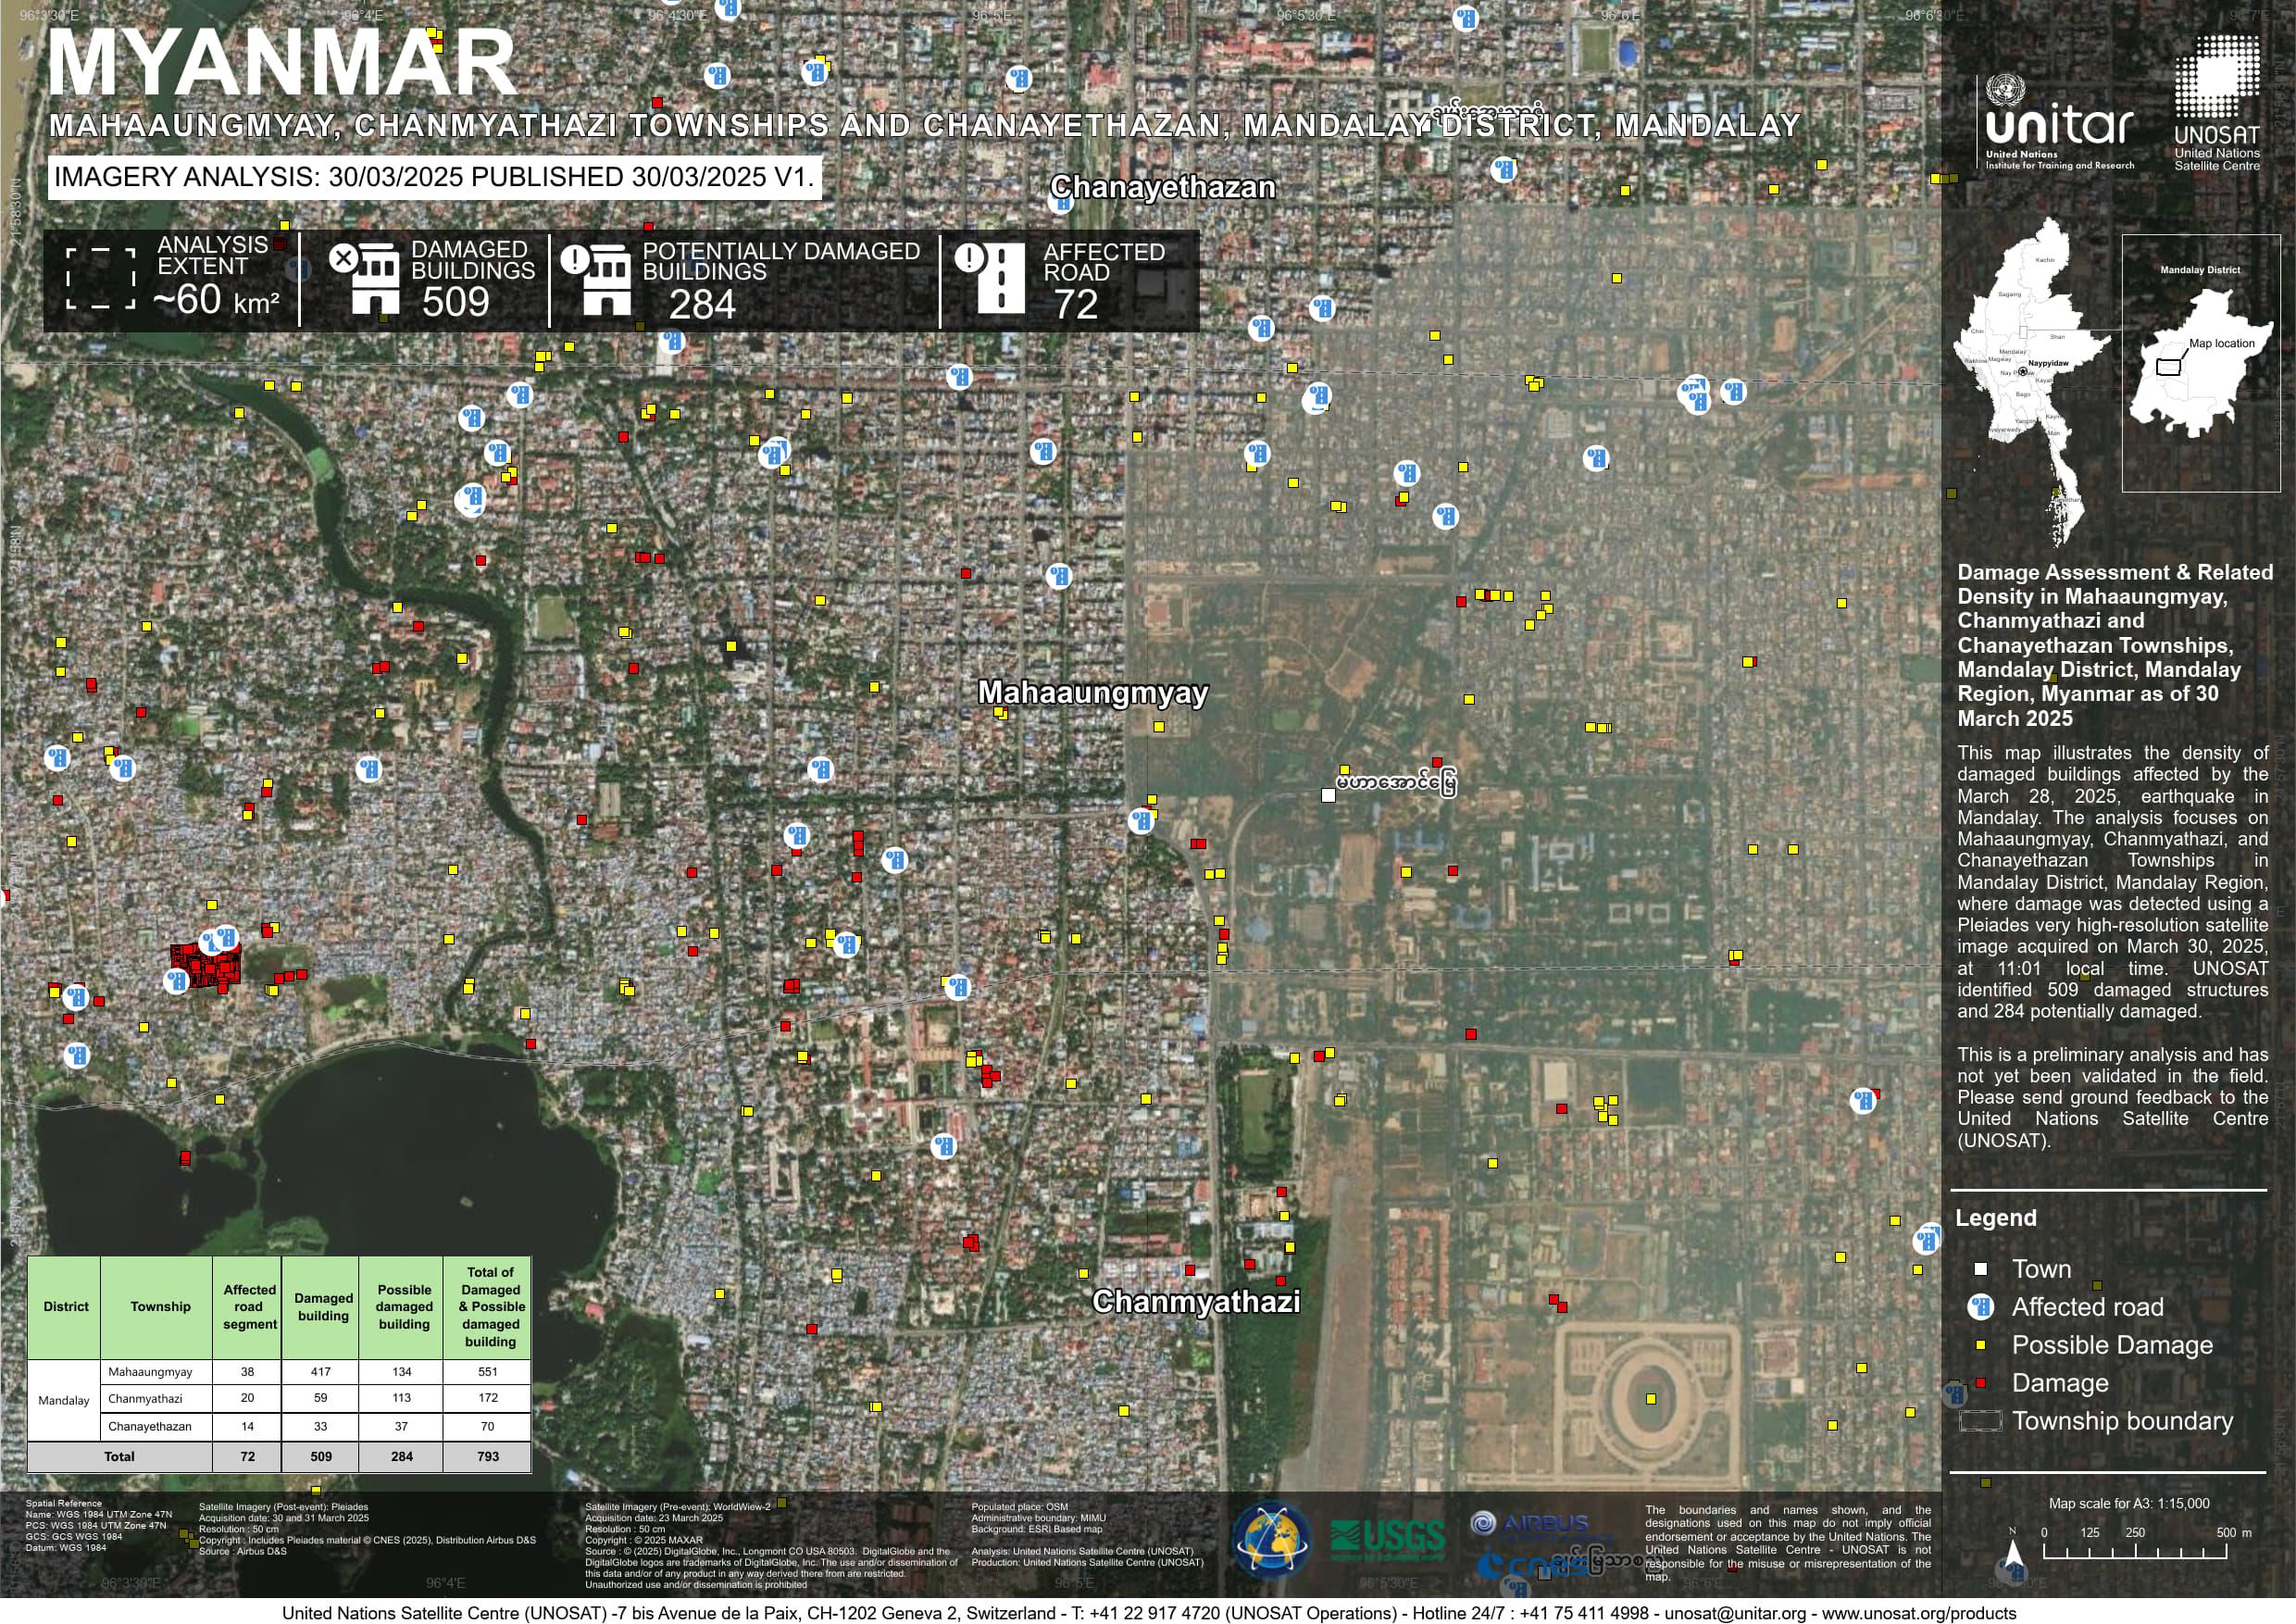Click the yellow Possible Damage legend square
This screenshot has width=2296, height=1624.
coord(1980,1345)
